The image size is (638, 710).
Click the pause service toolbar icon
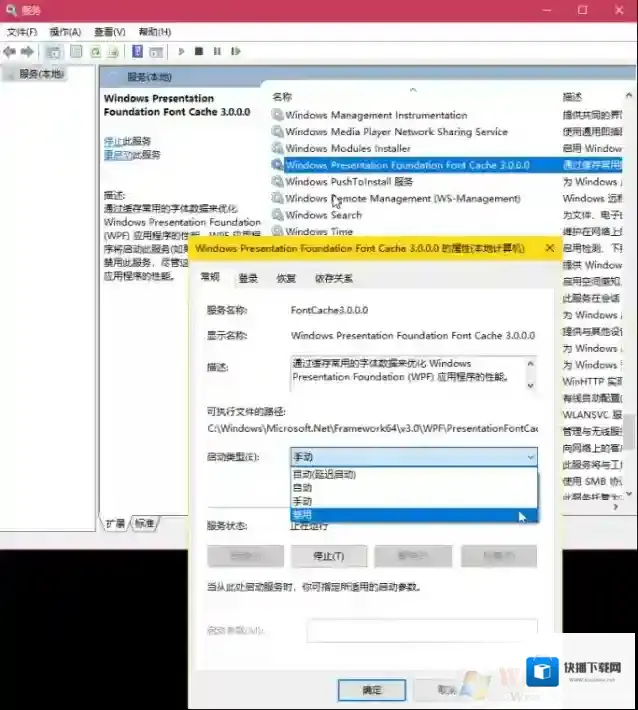coord(216,51)
